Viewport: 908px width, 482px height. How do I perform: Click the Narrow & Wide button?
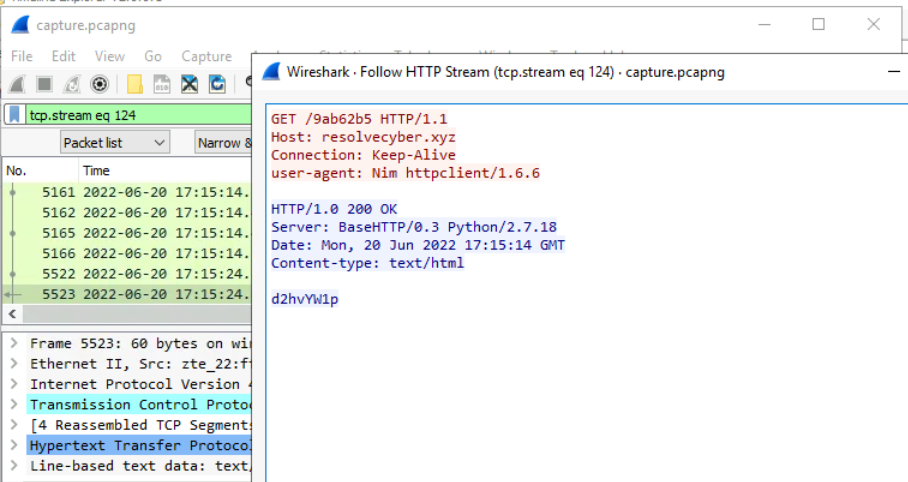coord(224,143)
